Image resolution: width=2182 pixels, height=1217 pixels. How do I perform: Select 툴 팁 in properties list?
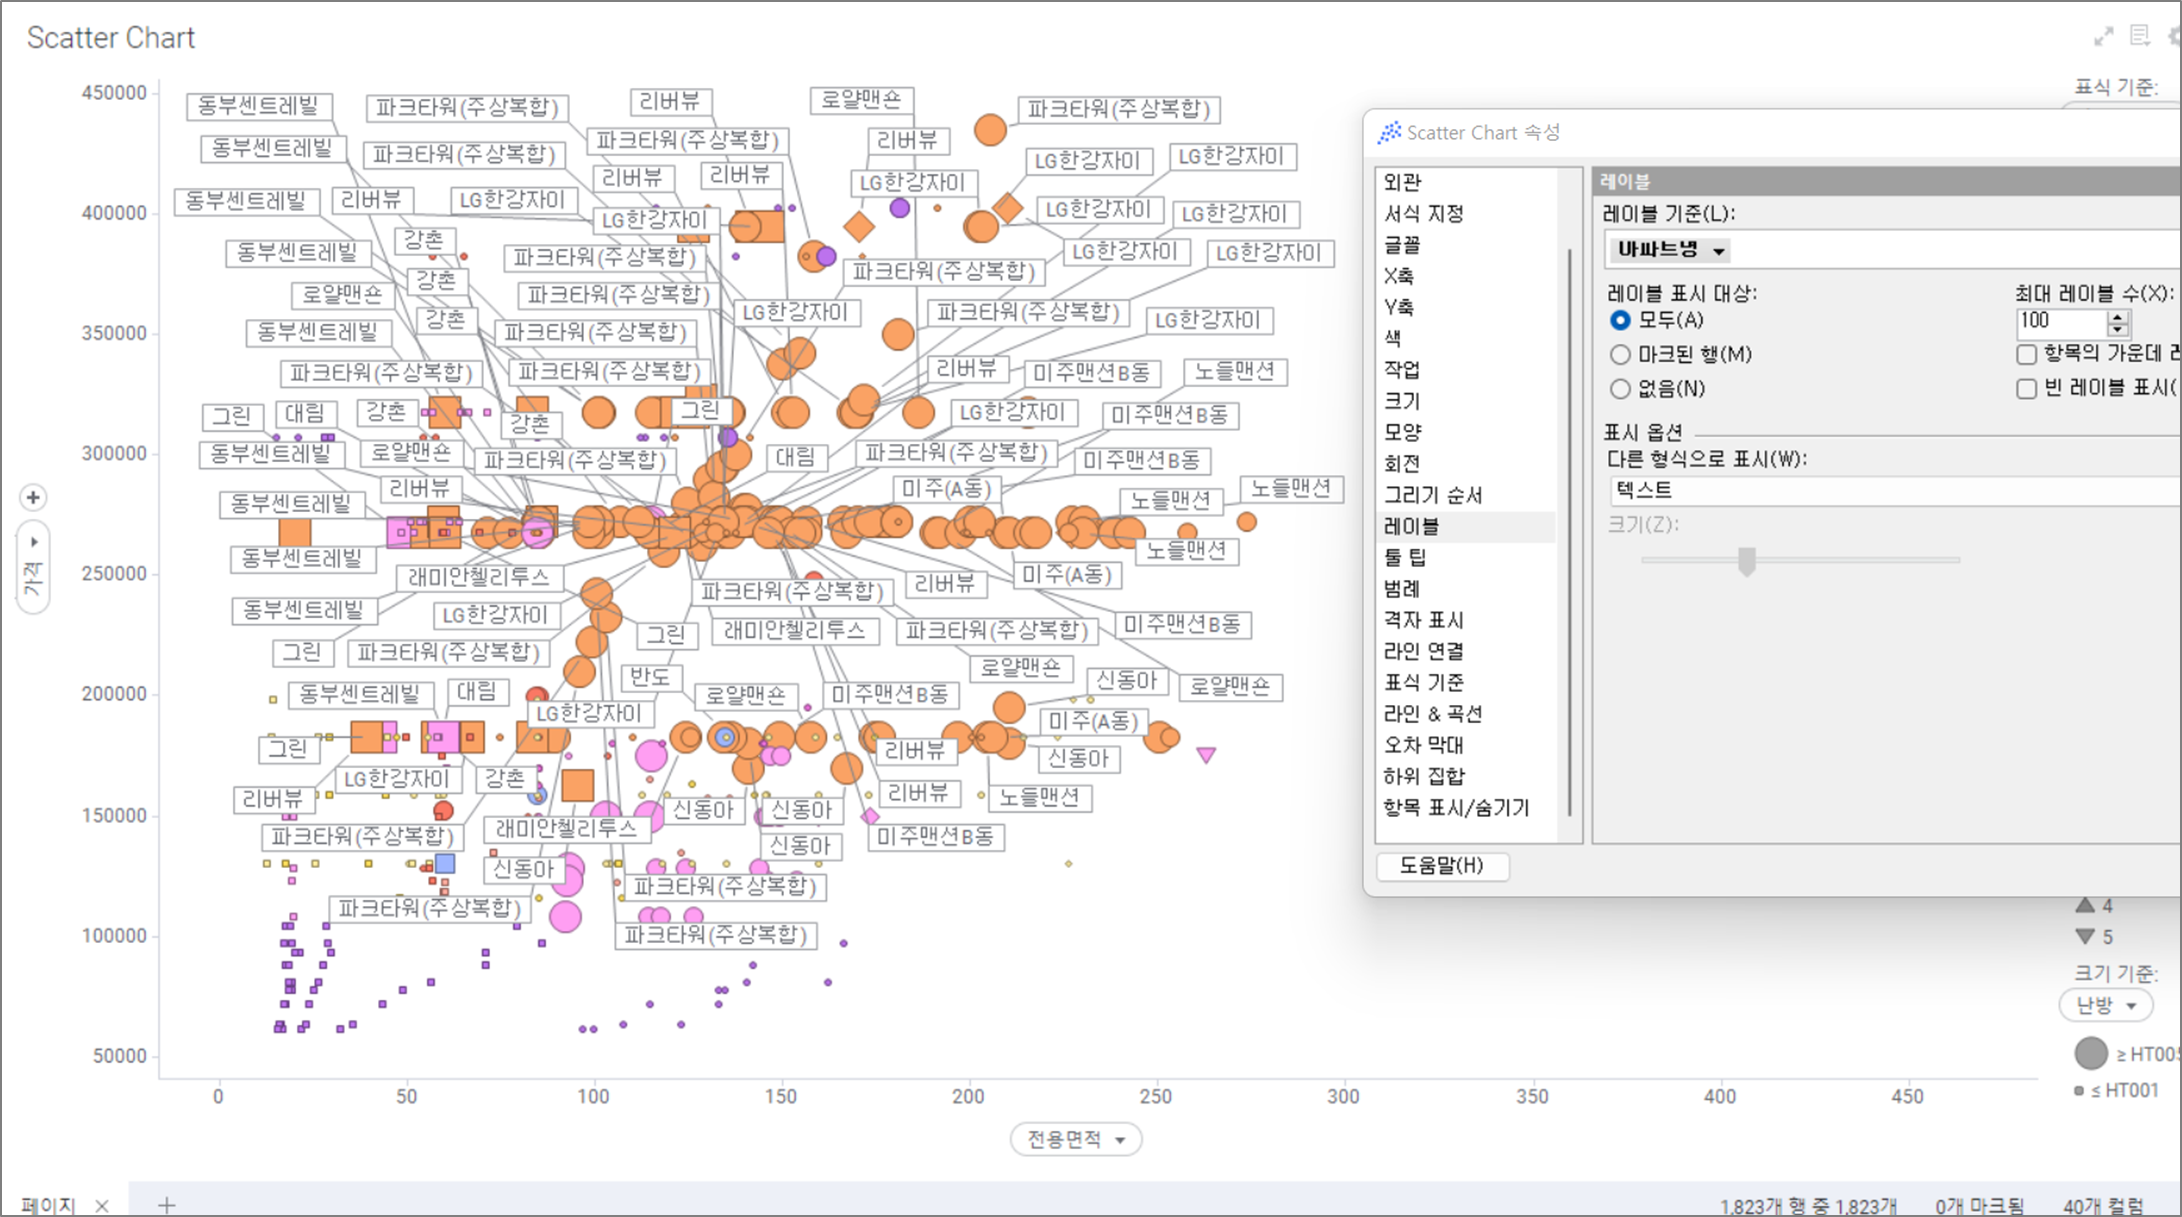[1405, 557]
